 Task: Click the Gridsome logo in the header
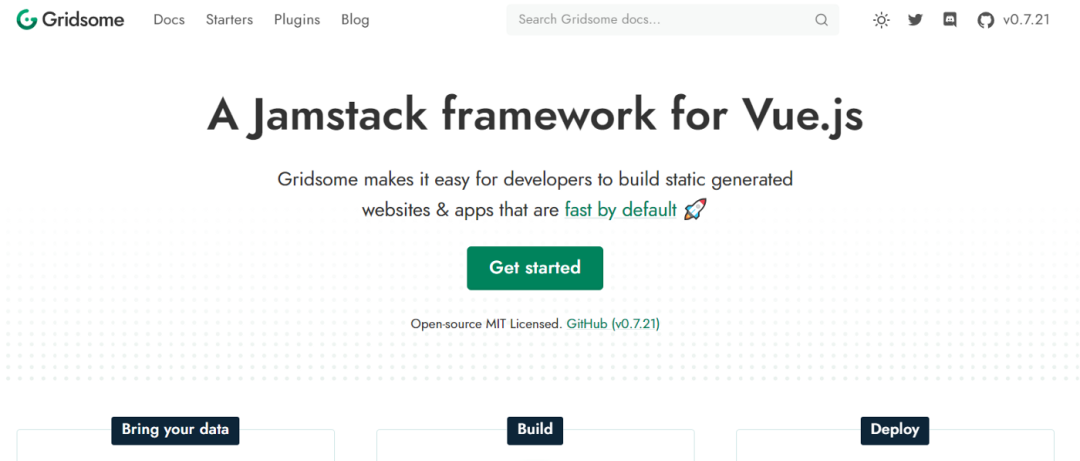(70, 19)
